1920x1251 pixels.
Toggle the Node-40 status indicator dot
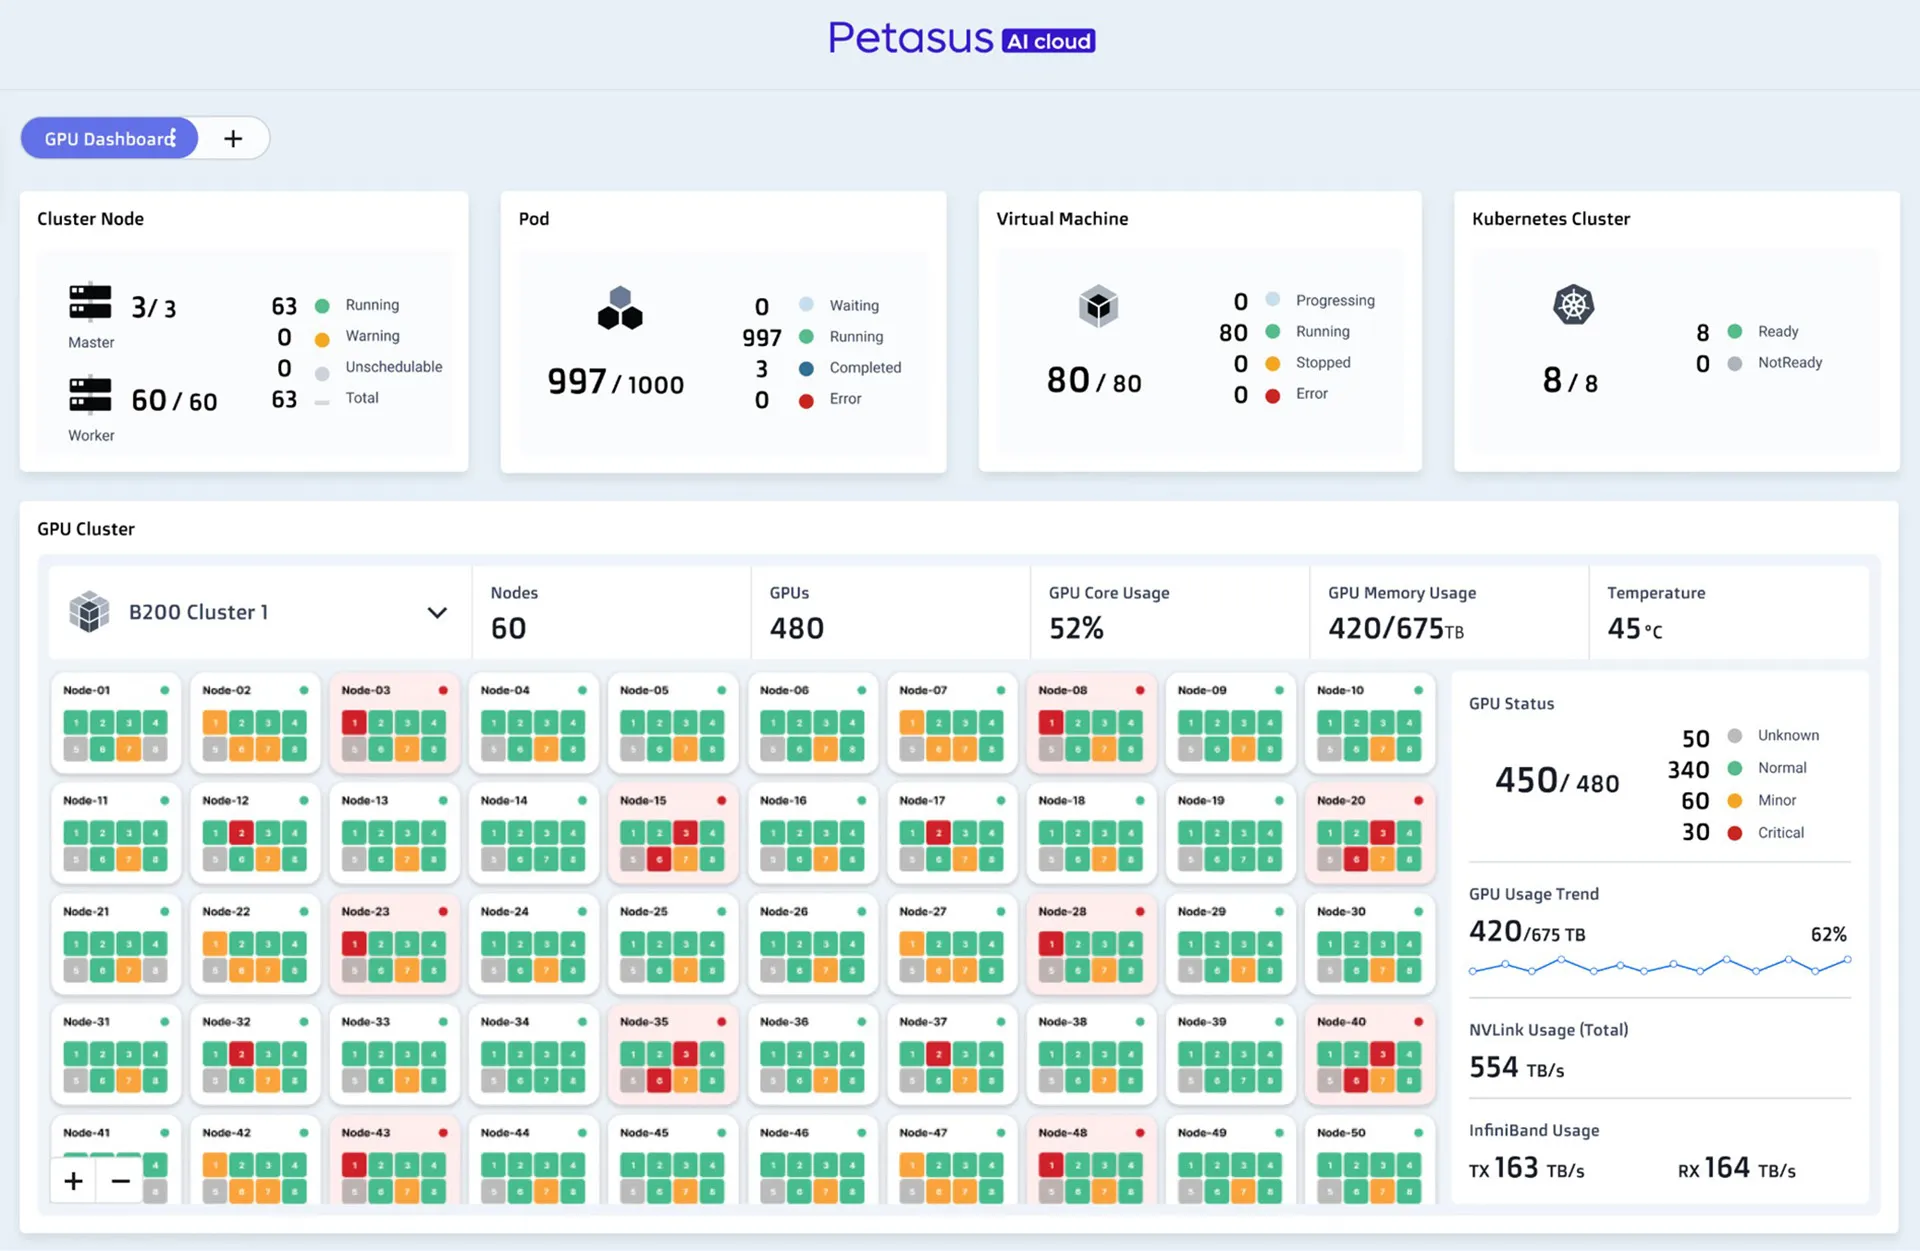(1417, 1022)
